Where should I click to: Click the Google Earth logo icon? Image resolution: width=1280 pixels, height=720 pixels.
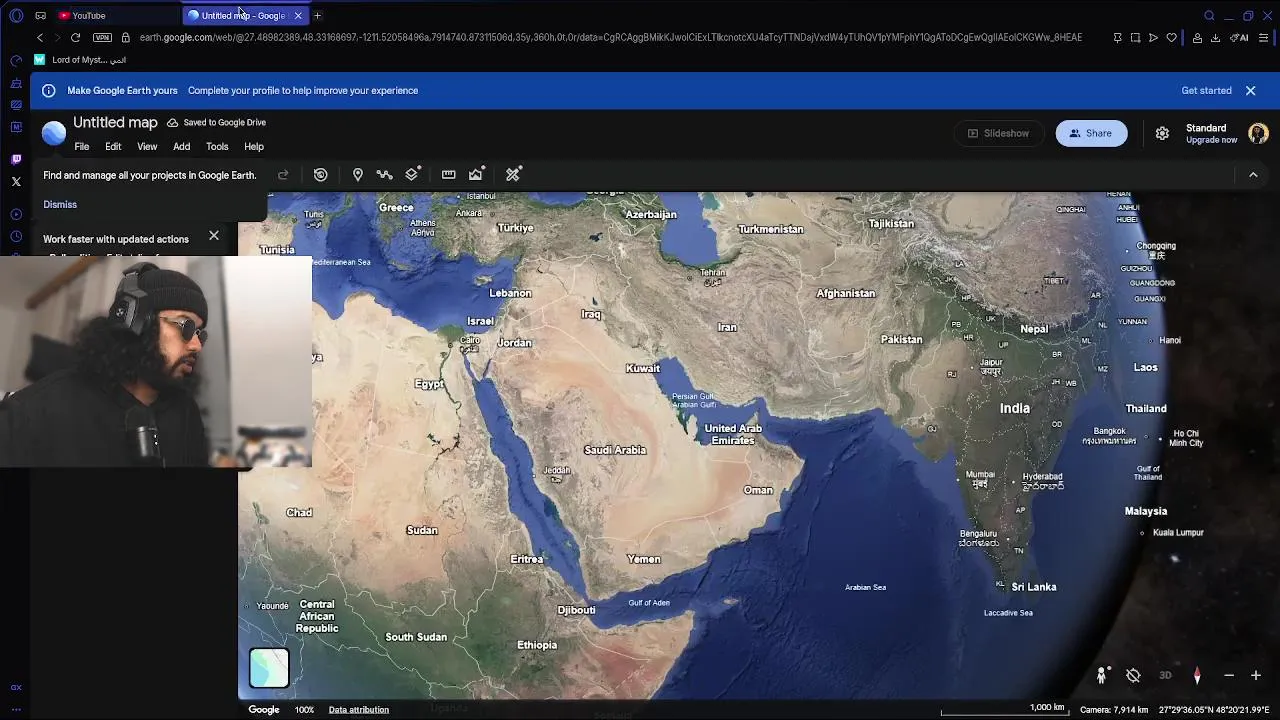pos(54,133)
